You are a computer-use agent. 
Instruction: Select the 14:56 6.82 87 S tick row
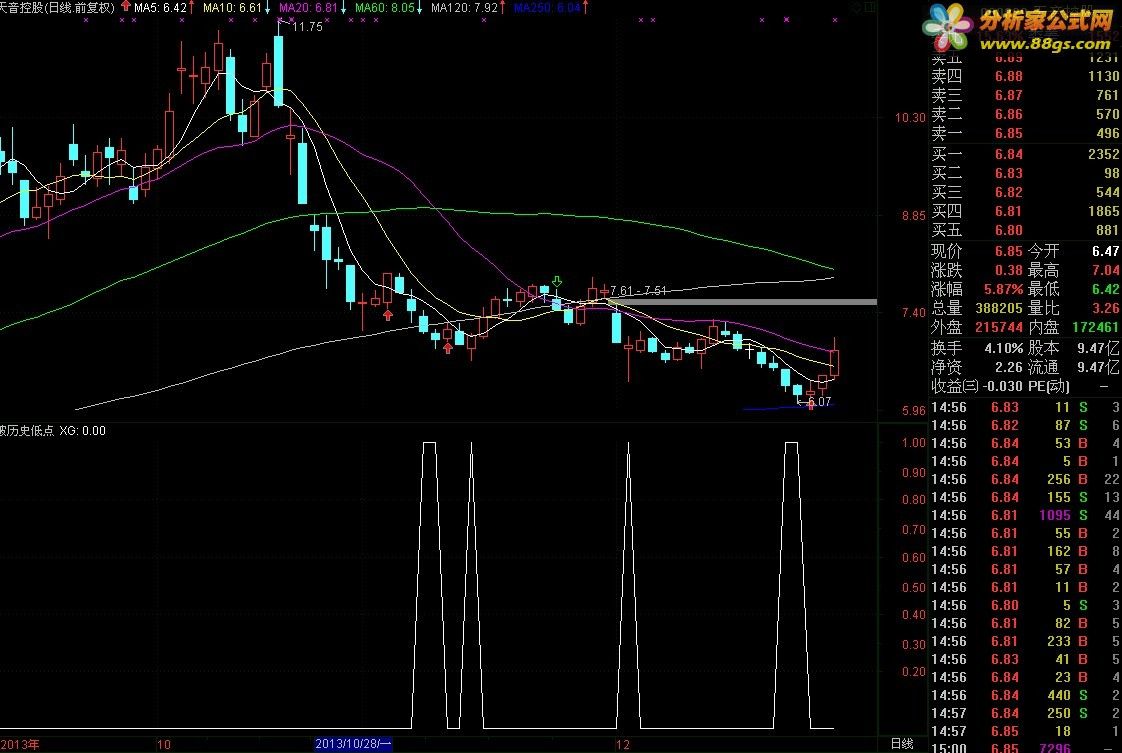pyautogui.click(x=1025, y=425)
